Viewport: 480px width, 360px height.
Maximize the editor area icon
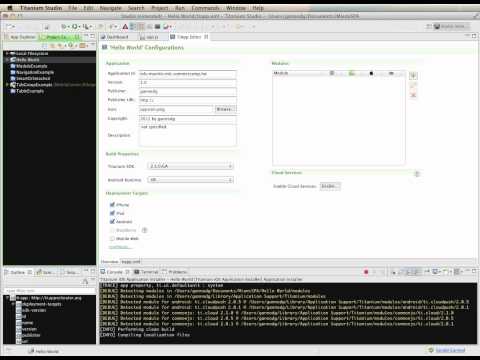(x=474, y=36)
